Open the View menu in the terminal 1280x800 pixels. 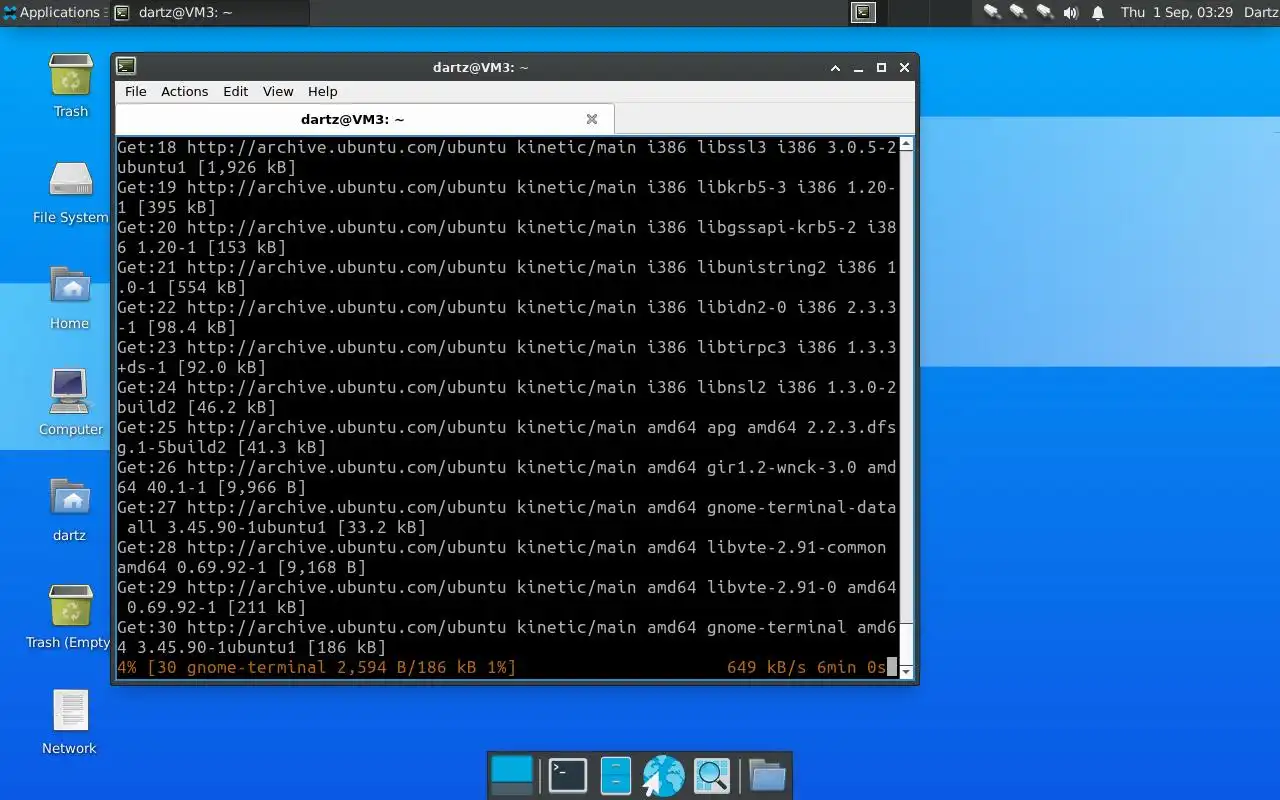coord(278,91)
